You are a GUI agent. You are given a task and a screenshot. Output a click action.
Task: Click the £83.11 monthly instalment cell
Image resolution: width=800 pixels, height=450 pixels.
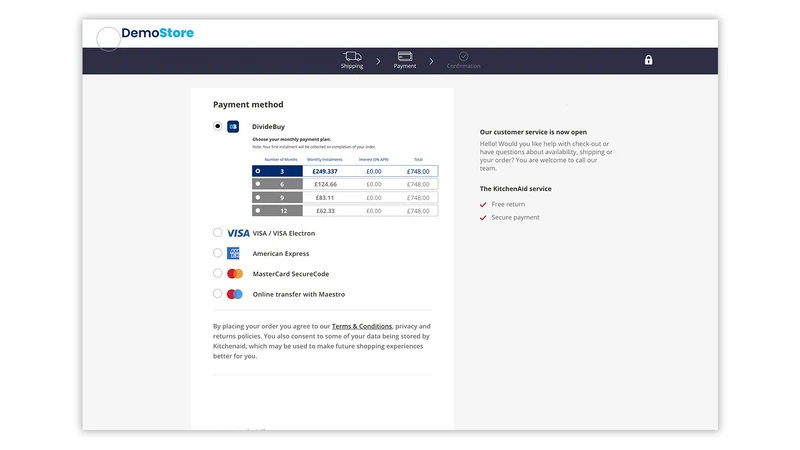[x=325, y=197]
